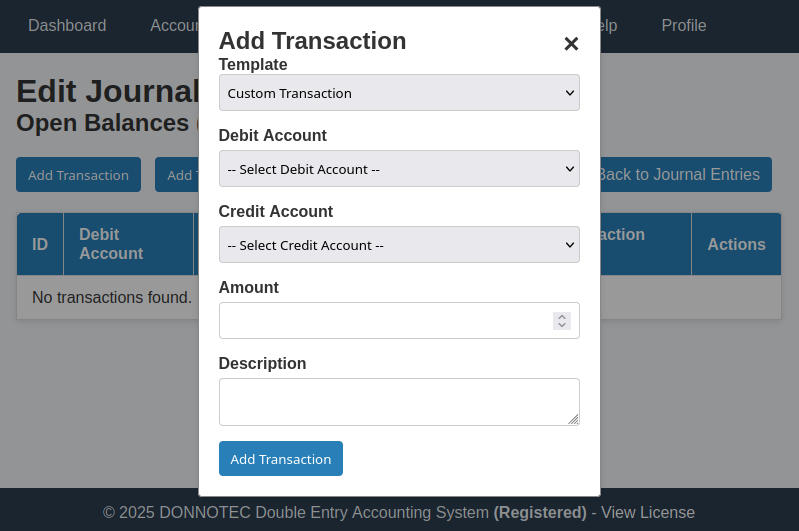Decrease amount with stepper down arrow
The image size is (799, 531).
pos(562,325)
